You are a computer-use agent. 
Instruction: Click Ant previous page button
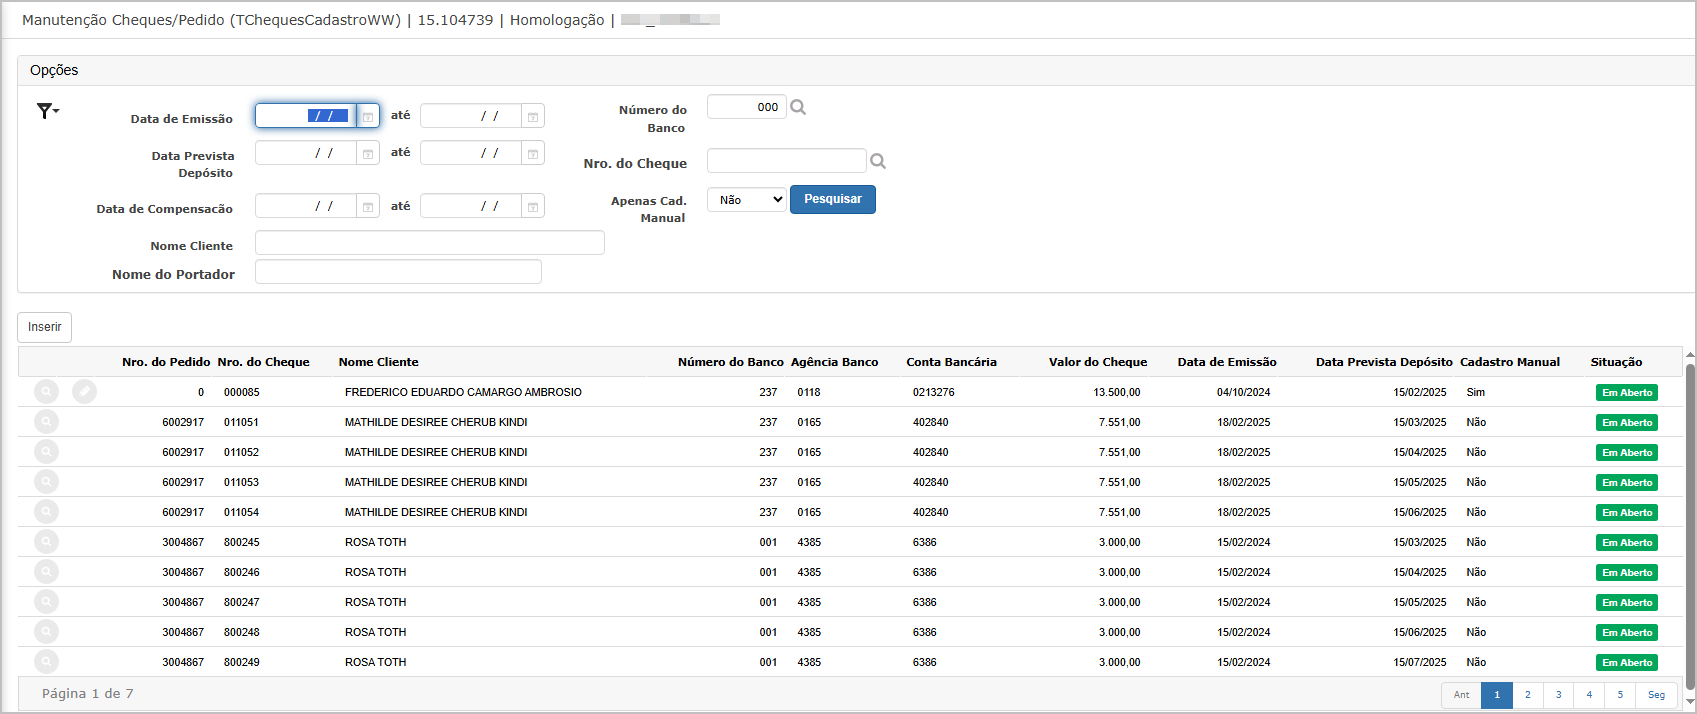click(x=1462, y=695)
